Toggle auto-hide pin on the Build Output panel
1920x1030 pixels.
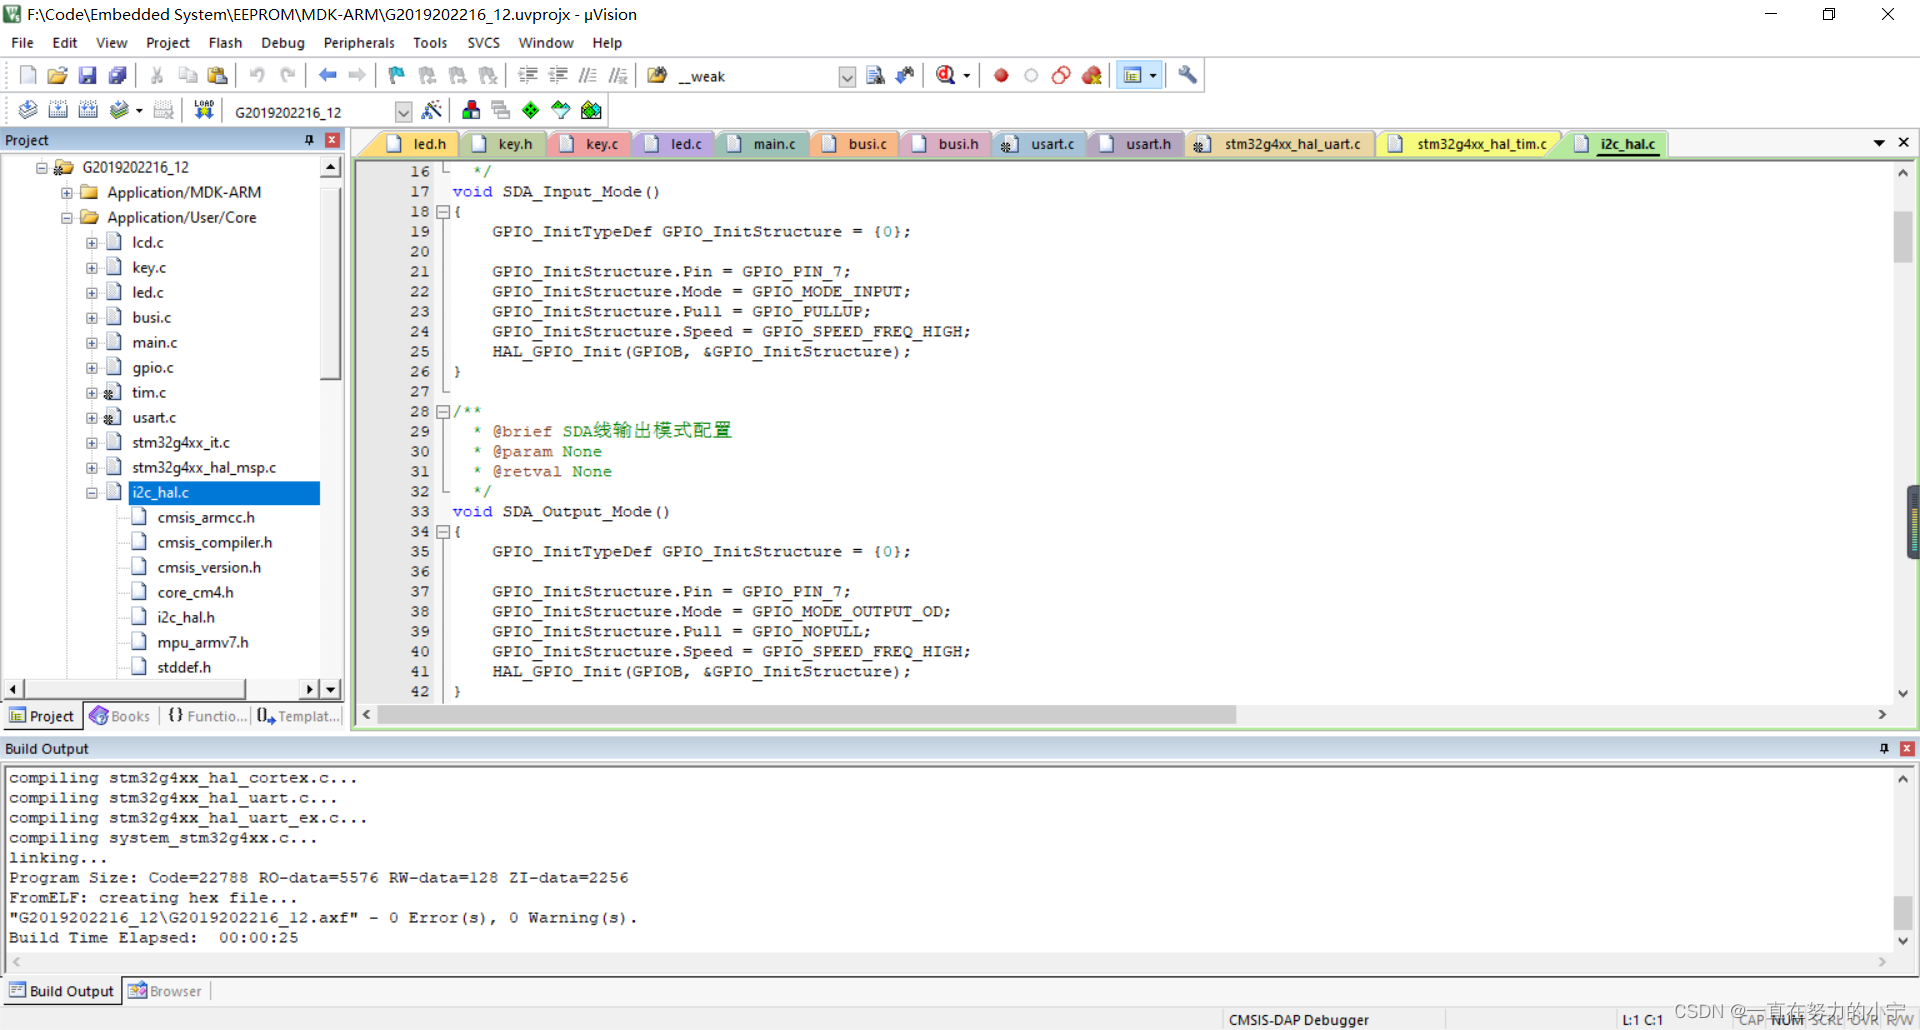click(x=1884, y=748)
